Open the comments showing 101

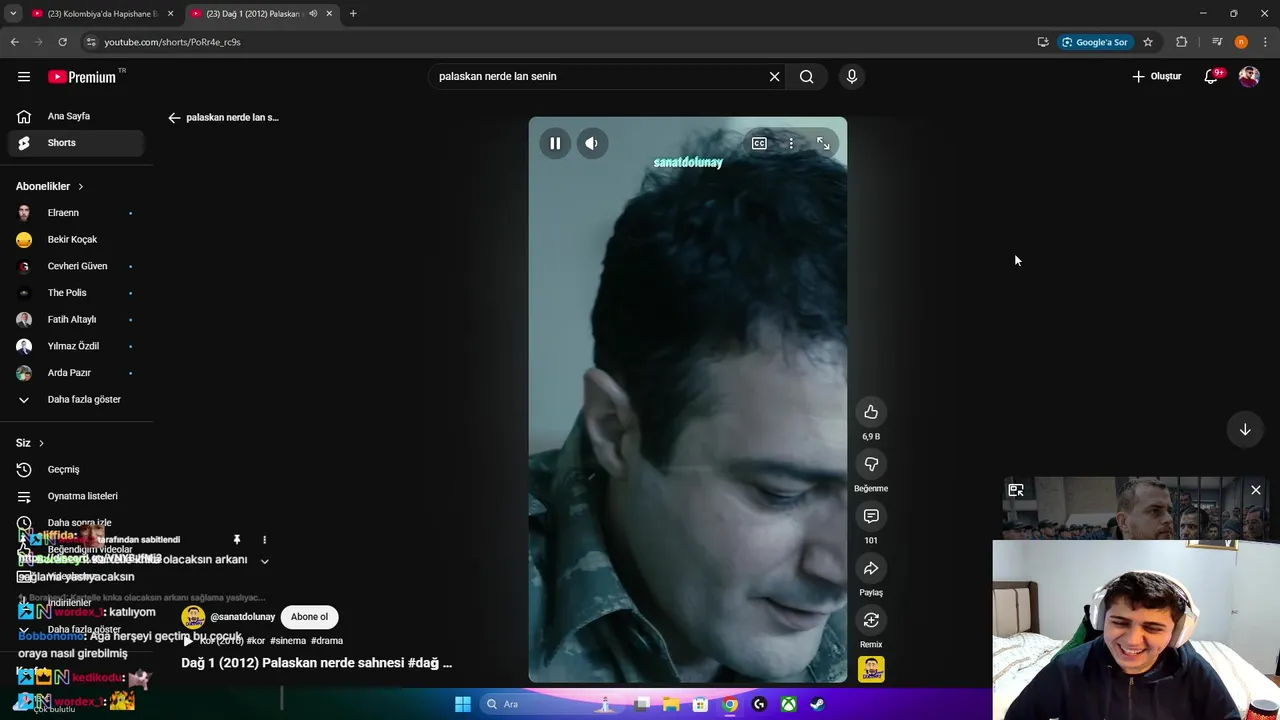[x=871, y=516]
